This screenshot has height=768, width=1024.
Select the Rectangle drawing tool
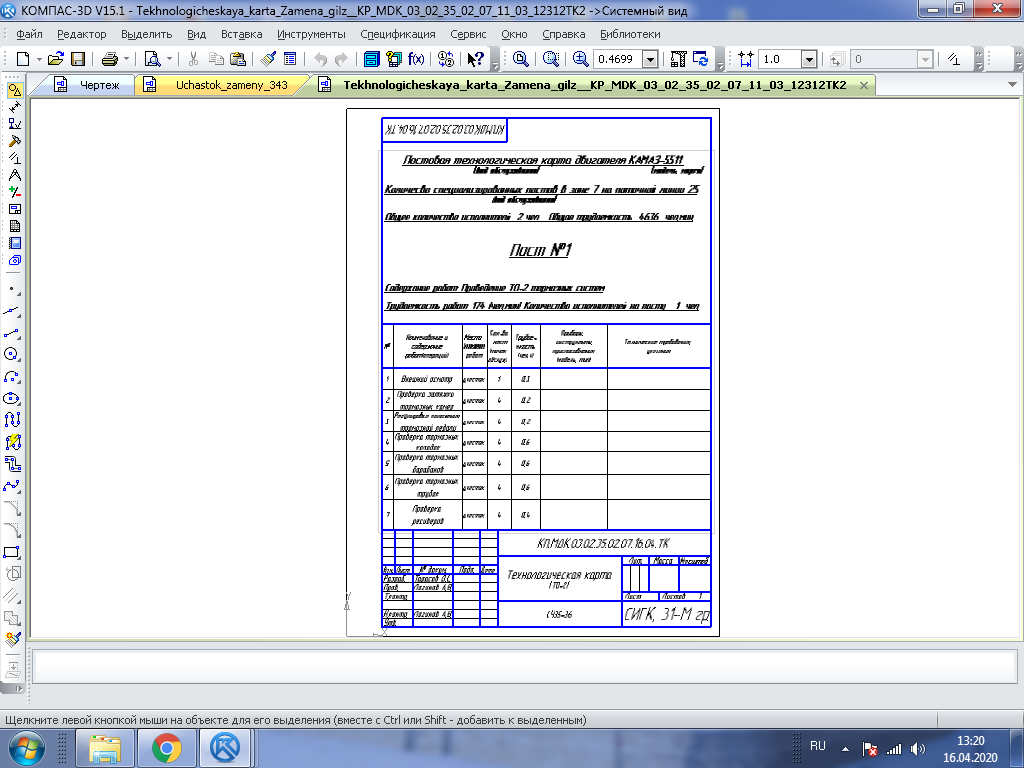coord(13,552)
